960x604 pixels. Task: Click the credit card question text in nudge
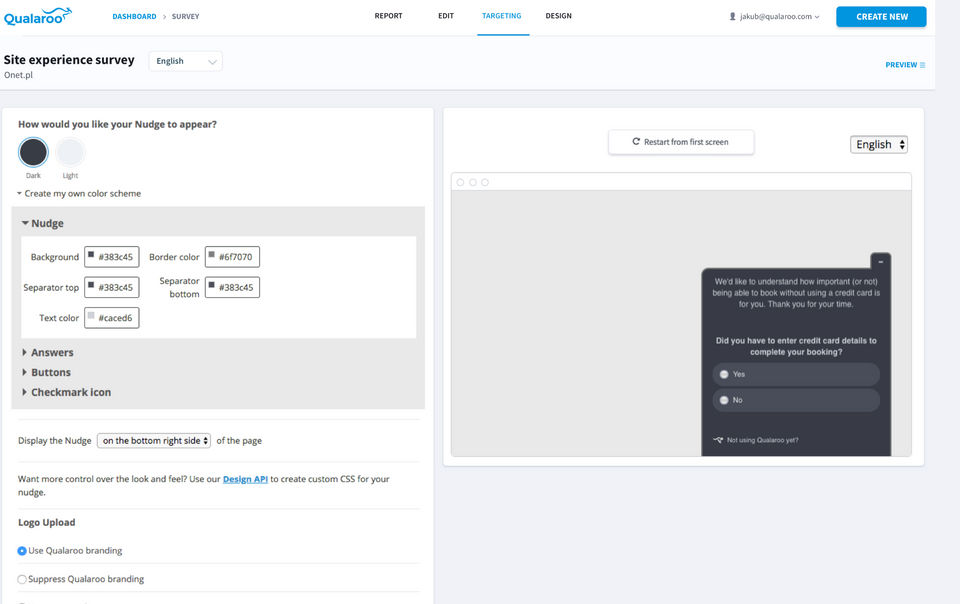tap(796, 346)
